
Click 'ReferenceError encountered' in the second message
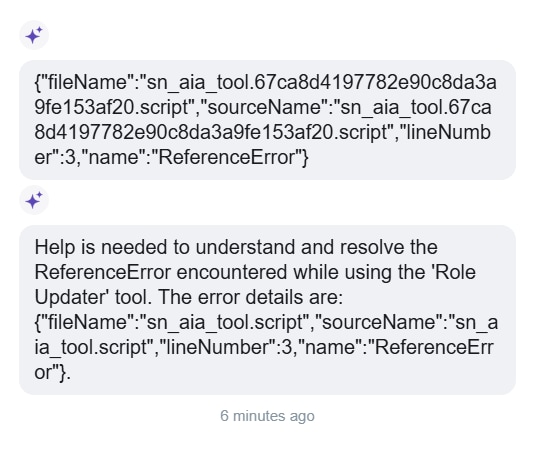(x=161, y=272)
